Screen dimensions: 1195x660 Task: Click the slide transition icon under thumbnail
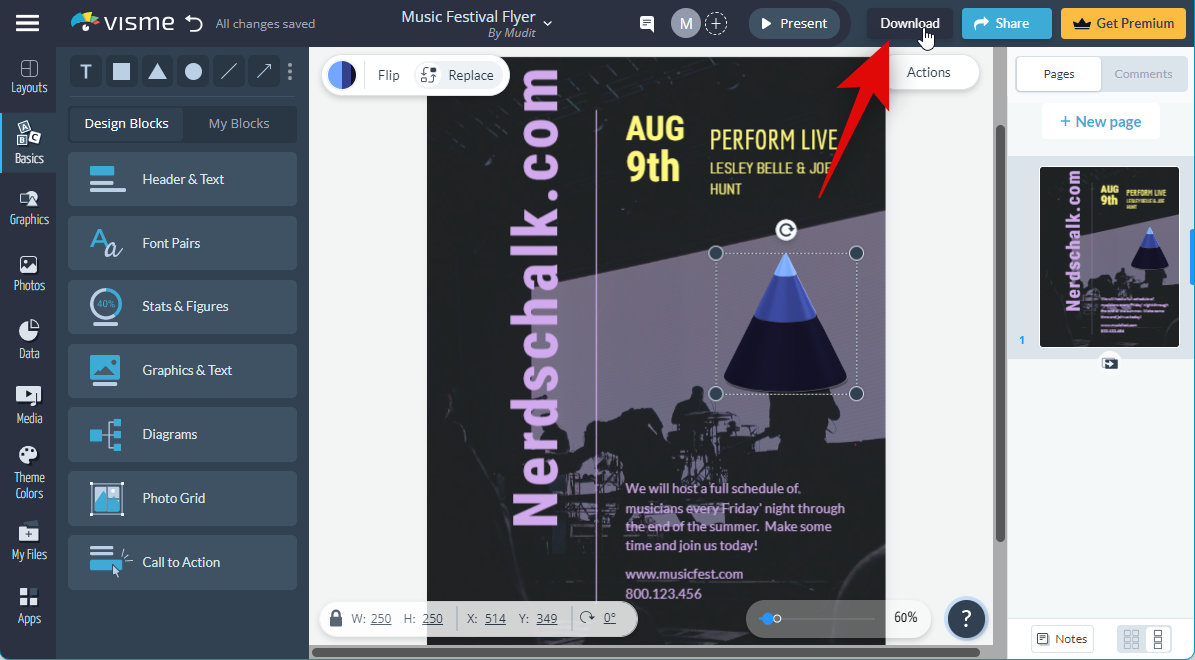pos(1110,364)
